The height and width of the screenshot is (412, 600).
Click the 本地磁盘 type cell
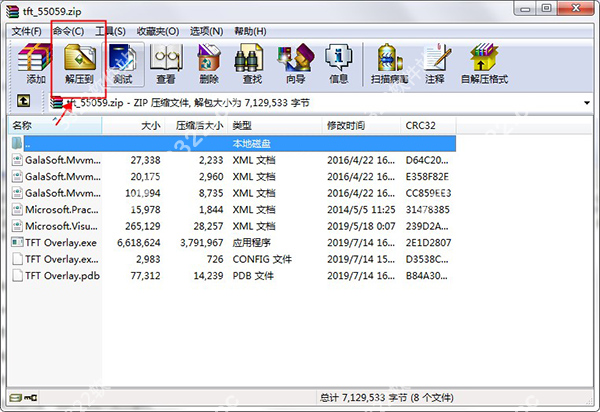251,143
